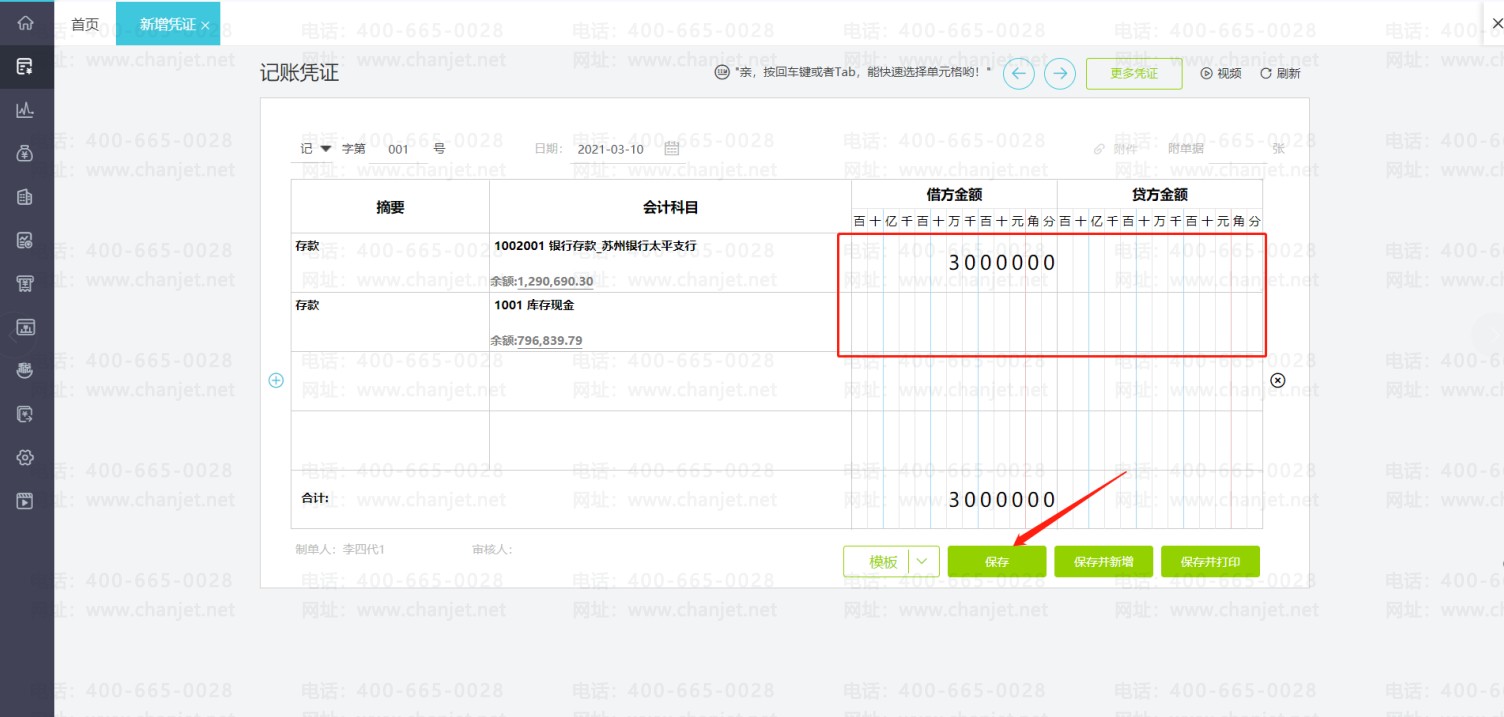Select the first row 存款 summary cell
This screenshot has width=1504, height=717.
[390, 263]
